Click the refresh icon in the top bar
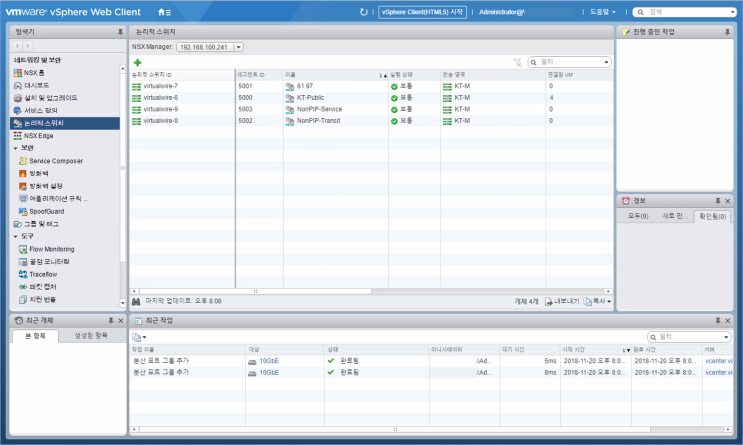 (363, 12)
